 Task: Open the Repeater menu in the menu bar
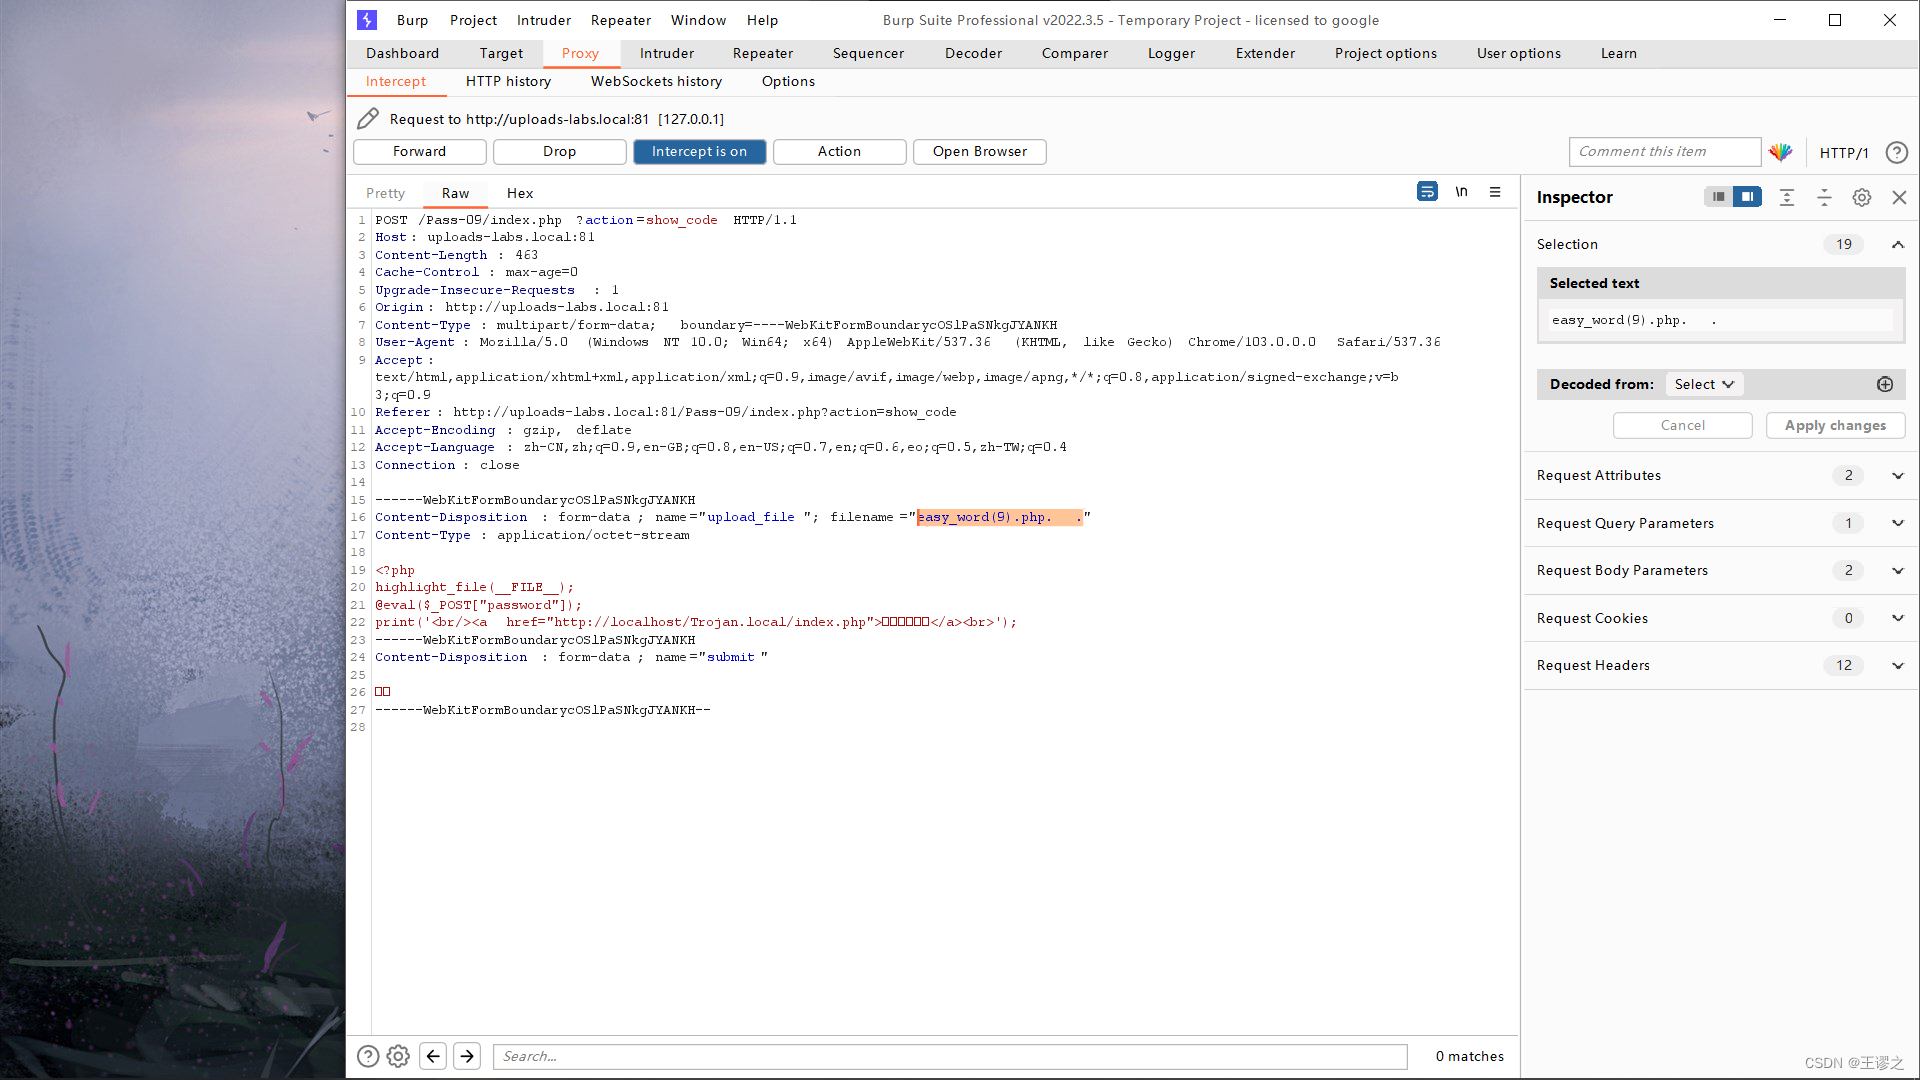(x=620, y=20)
